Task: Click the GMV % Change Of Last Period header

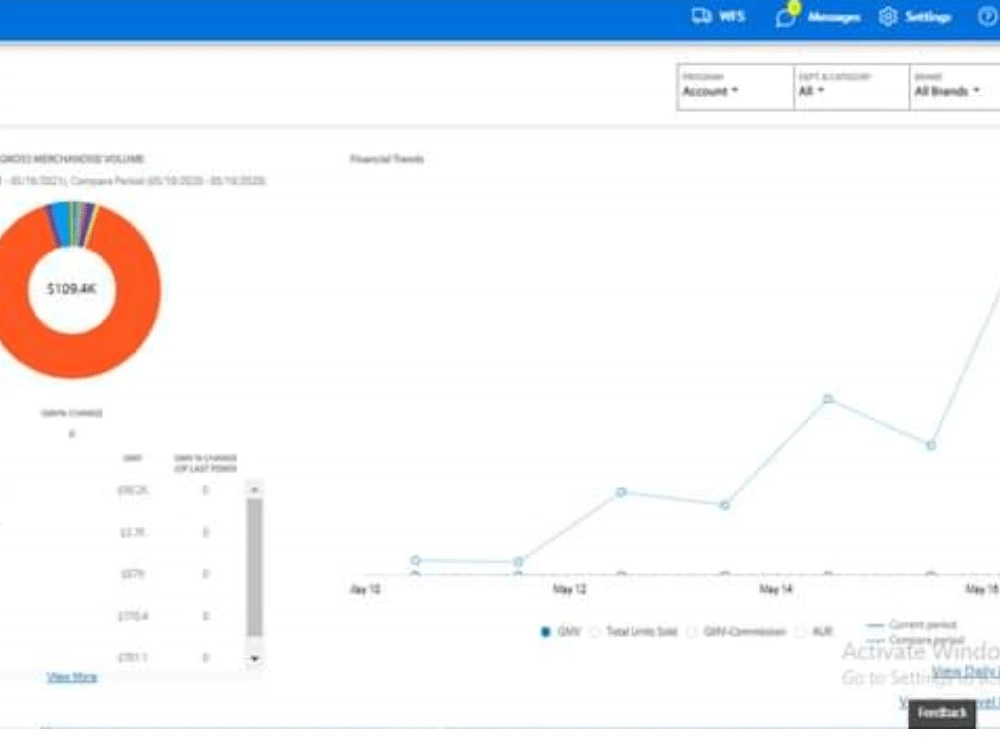Action: pos(205,464)
